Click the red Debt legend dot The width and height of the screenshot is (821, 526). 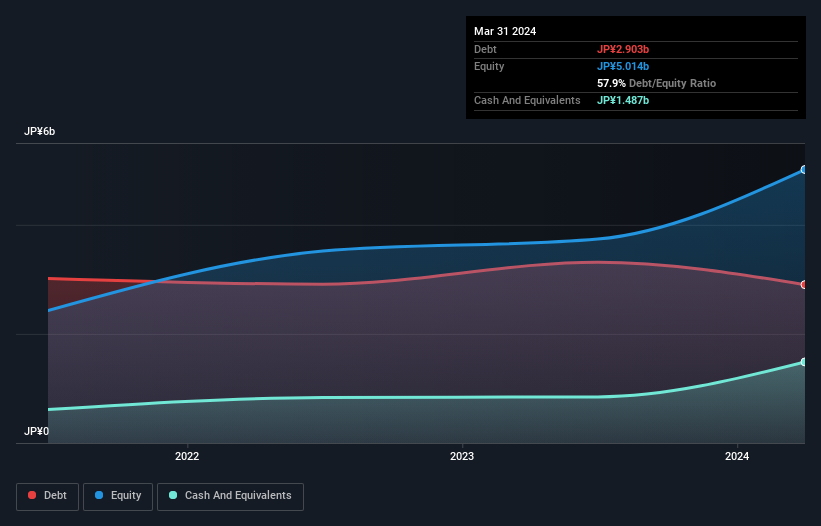pos(32,495)
